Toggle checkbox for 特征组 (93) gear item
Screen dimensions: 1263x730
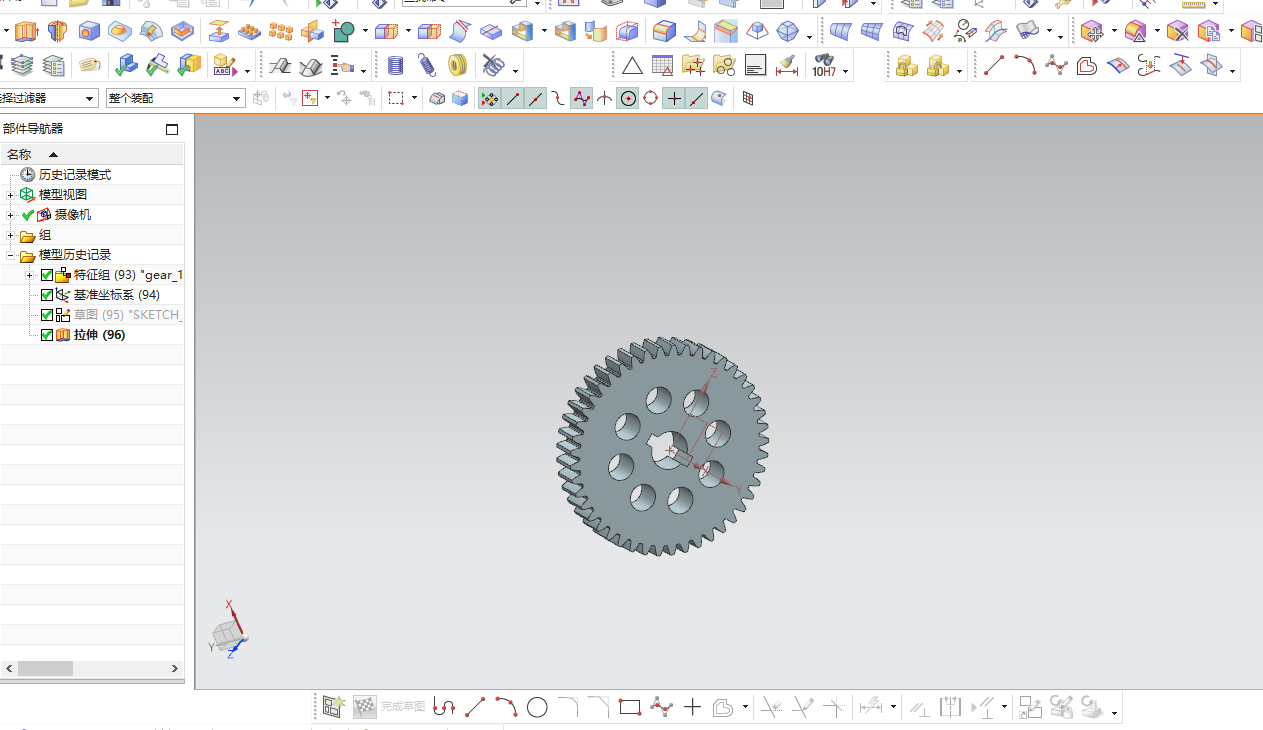click(x=47, y=275)
